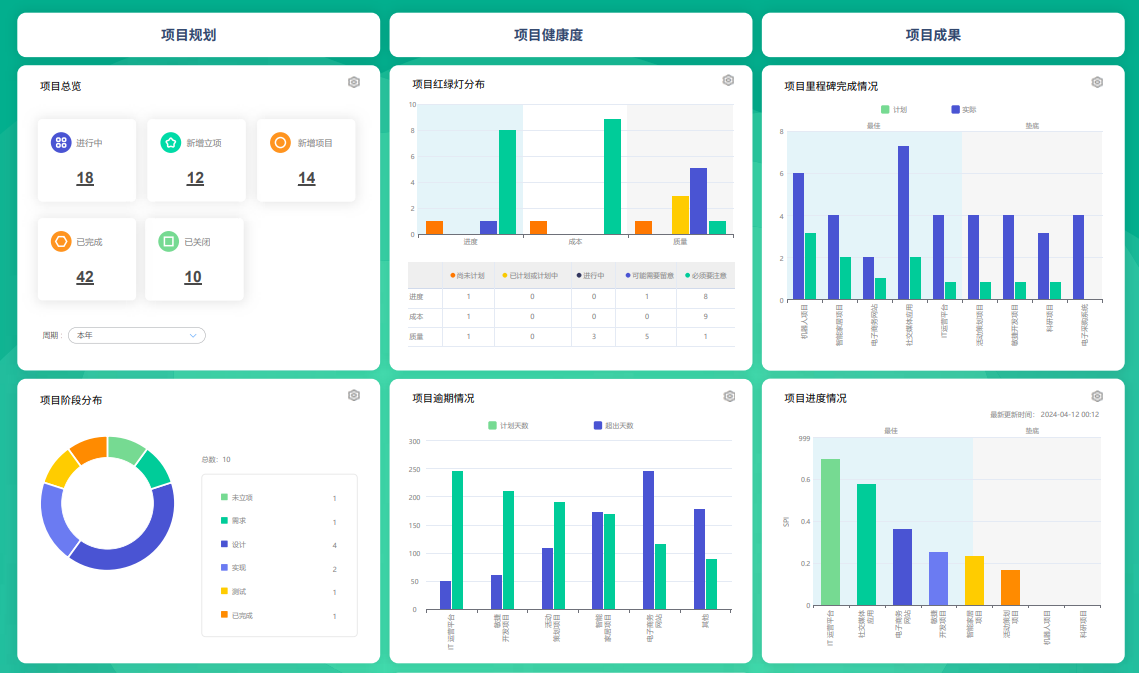The width and height of the screenshot is (1139, 673).
Task: Open the 周期 period dropdown showing 本年
Action: [136, 335]
